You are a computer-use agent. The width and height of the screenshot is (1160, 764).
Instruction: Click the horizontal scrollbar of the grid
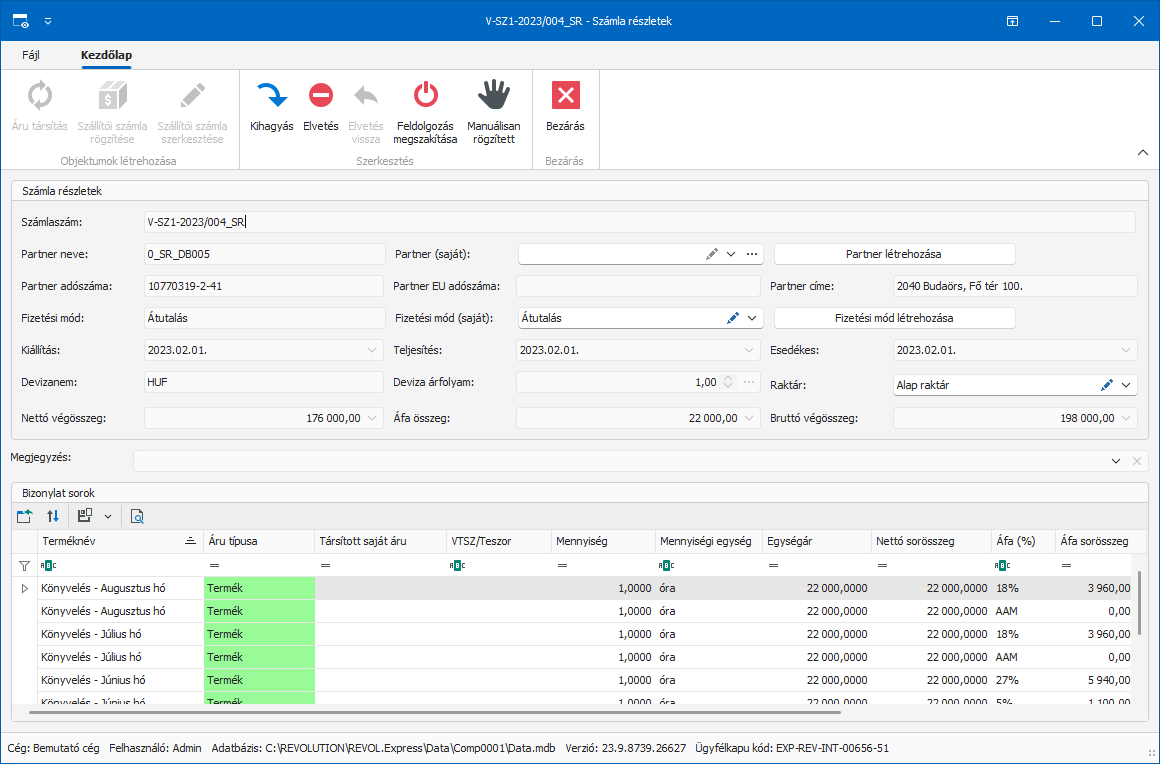point(435,712)
